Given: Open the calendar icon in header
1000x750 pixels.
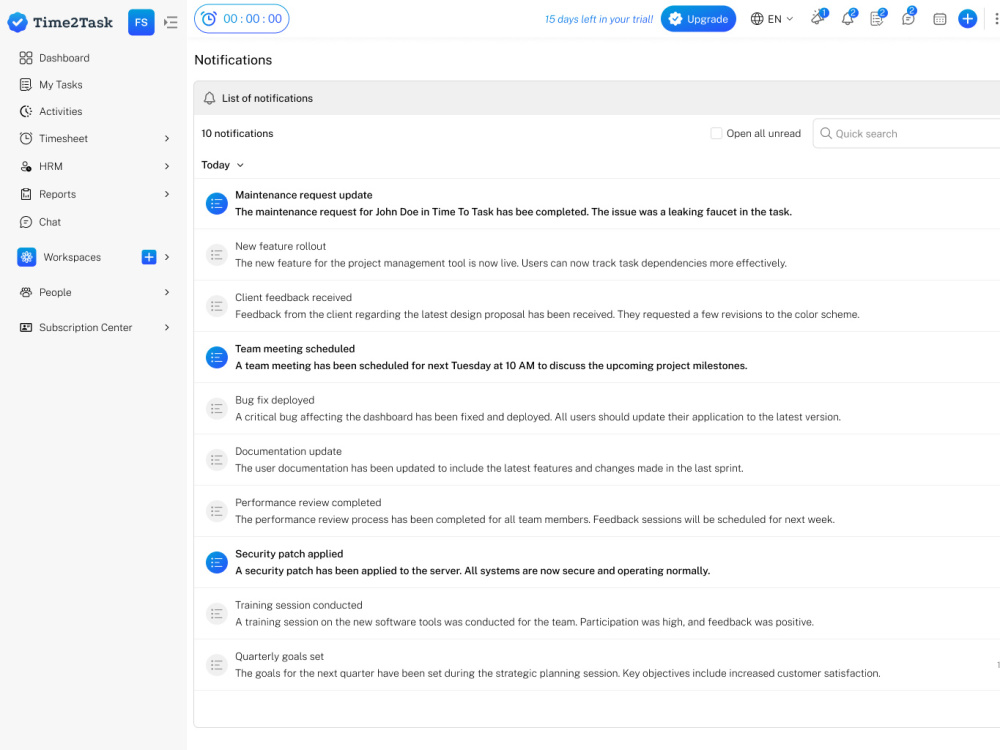Looking at the screenshot, I should [939, 19].
